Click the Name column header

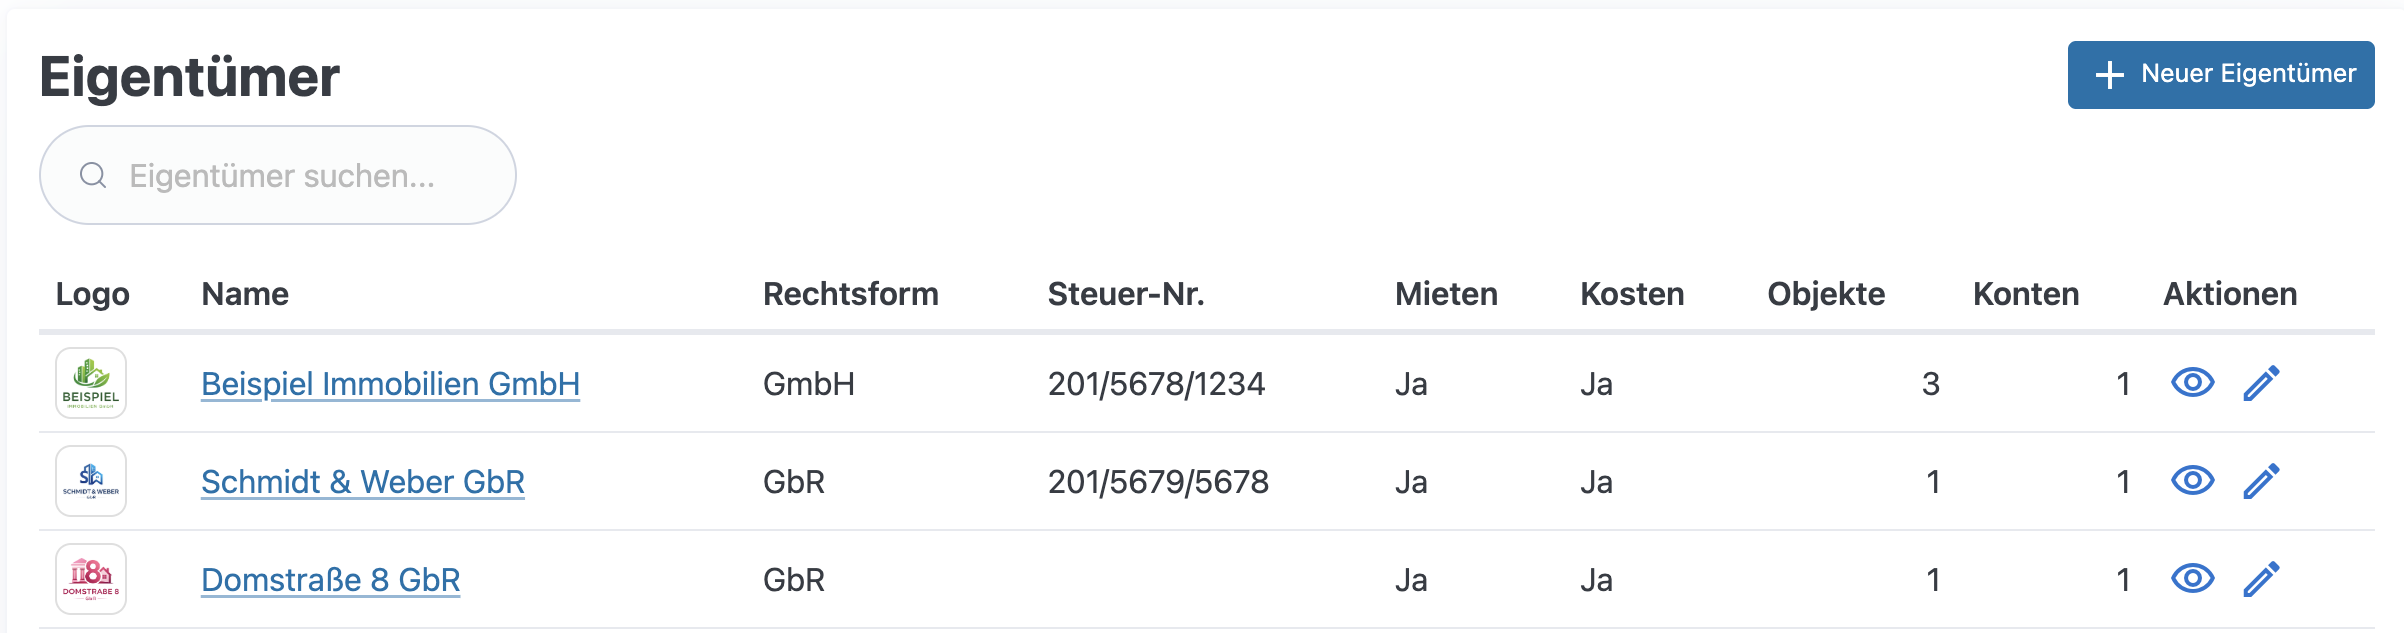[245, 294]
